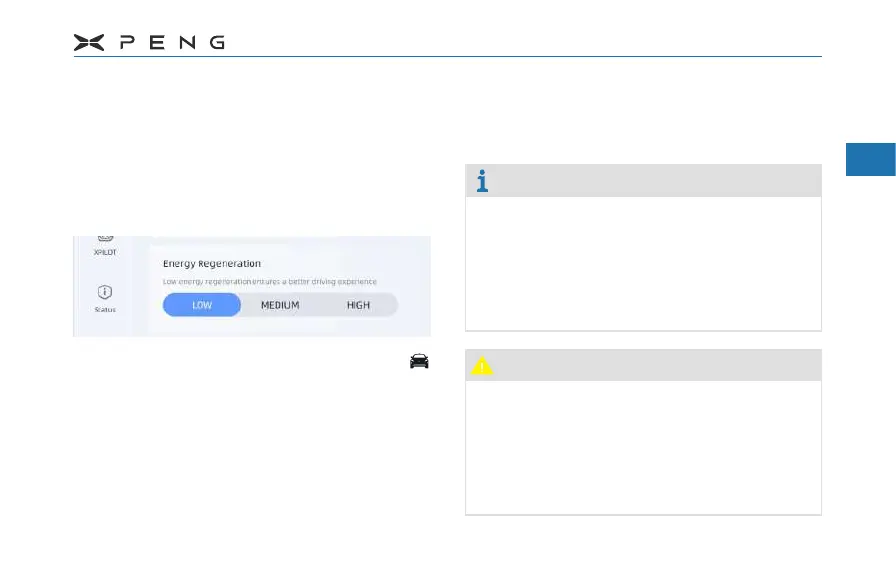
Task: Open XPILOT via its sidebar icon
Action: pyautogui.click(x=105, y=239)
